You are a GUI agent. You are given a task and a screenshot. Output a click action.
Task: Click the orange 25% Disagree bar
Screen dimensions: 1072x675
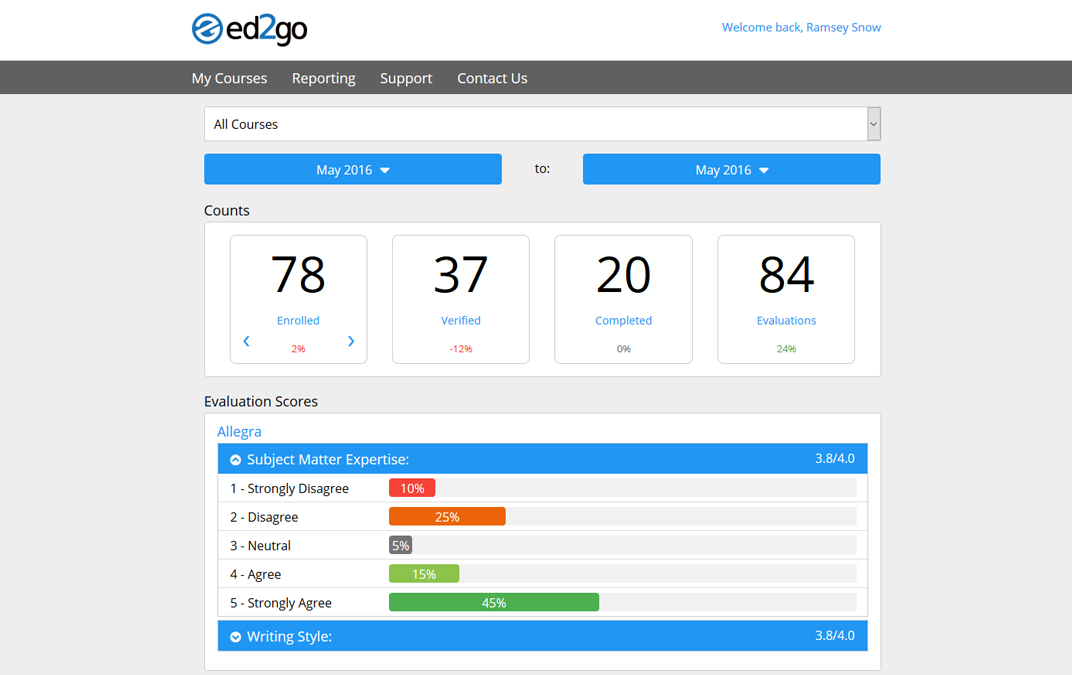tap(447, 517)
